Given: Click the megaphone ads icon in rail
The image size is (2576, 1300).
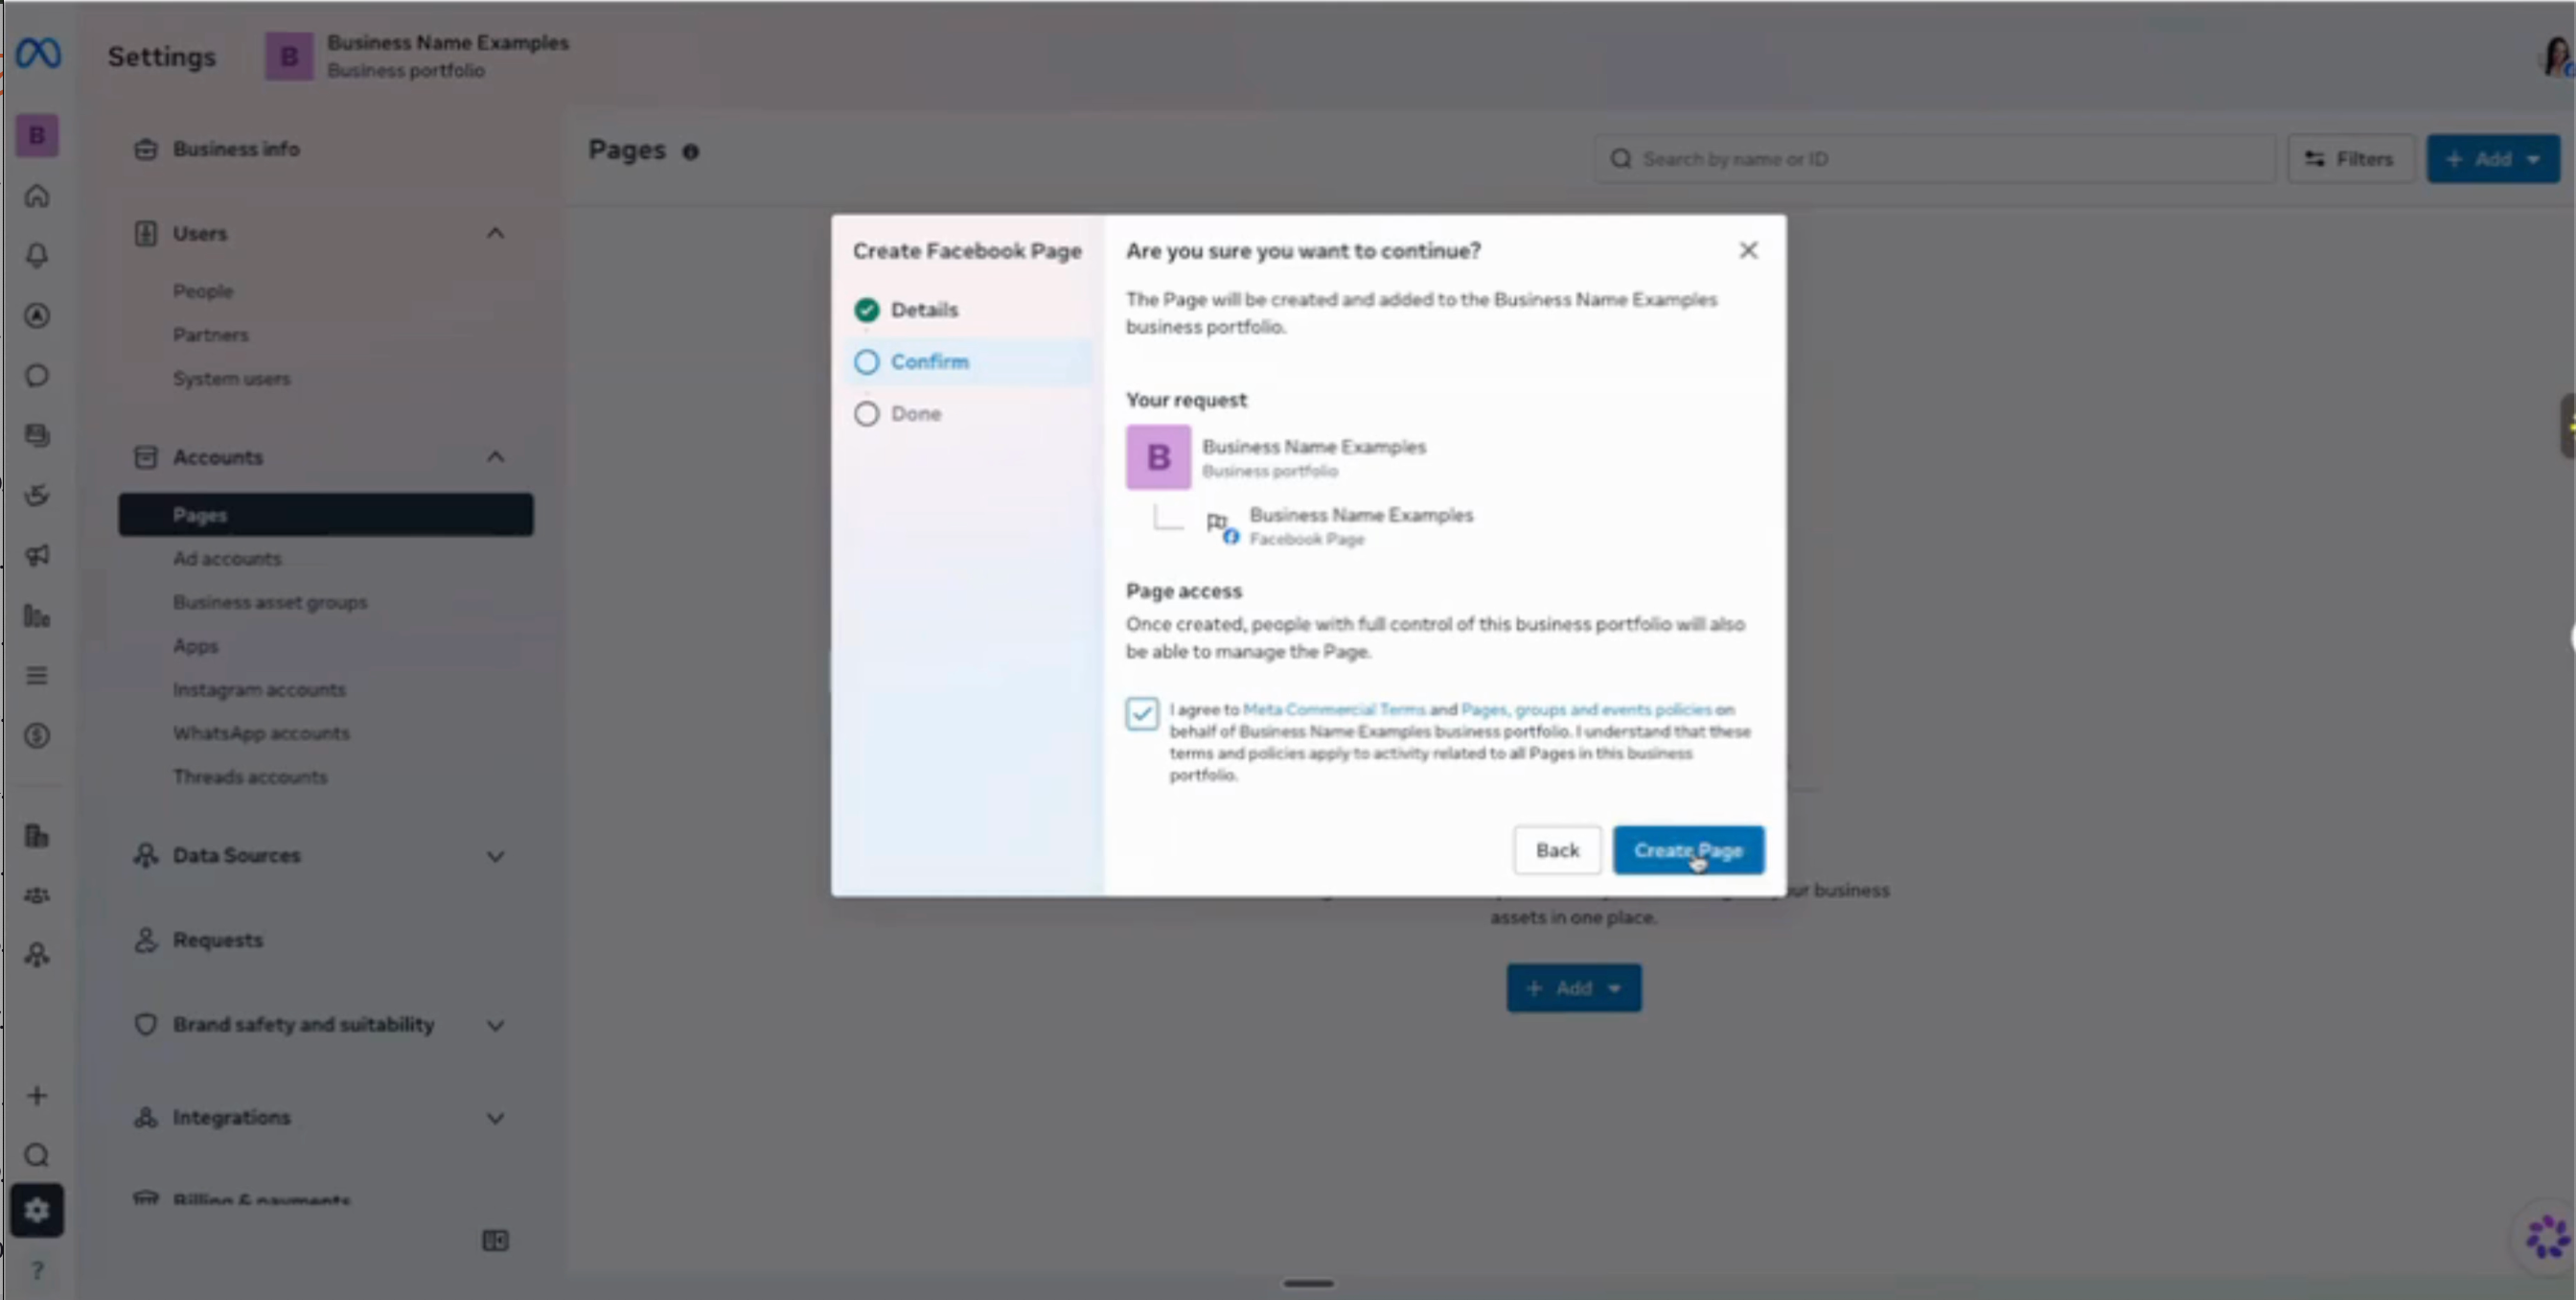Looking at the screenshot, I should (37, 555).
